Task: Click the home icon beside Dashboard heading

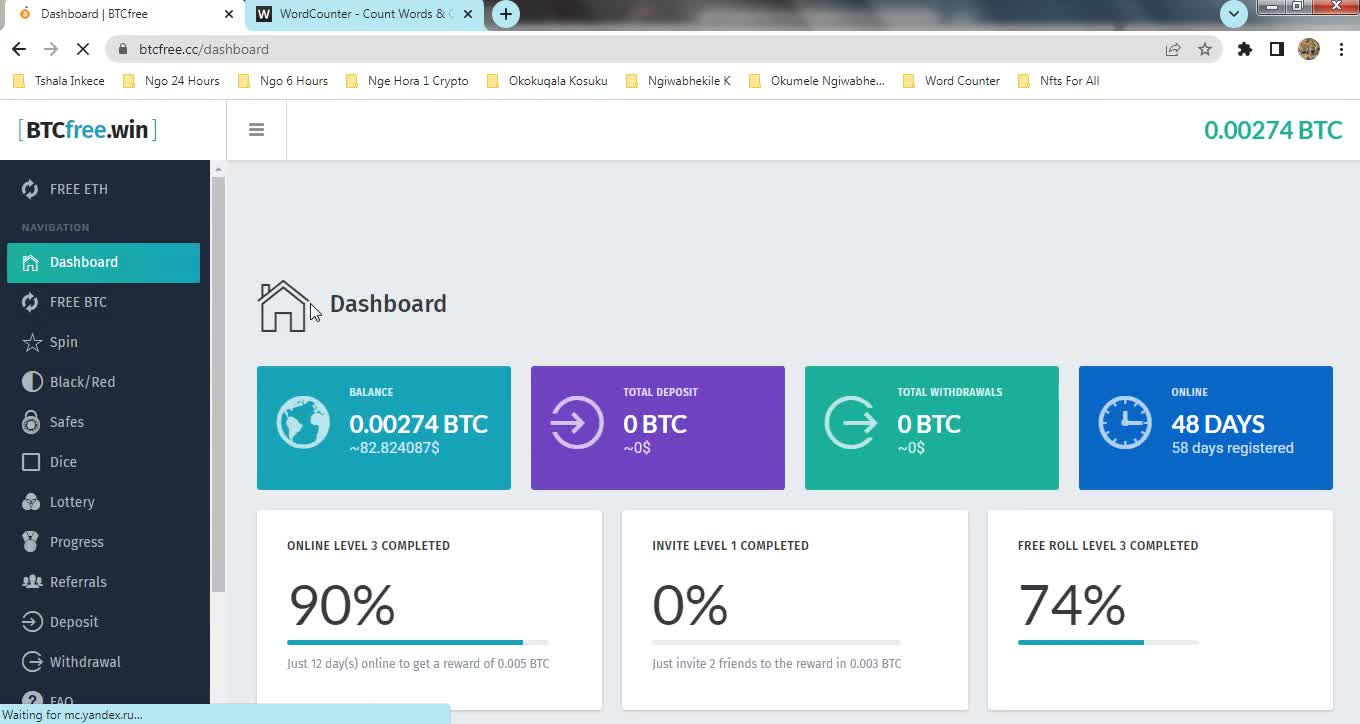Action: point(284,306)
